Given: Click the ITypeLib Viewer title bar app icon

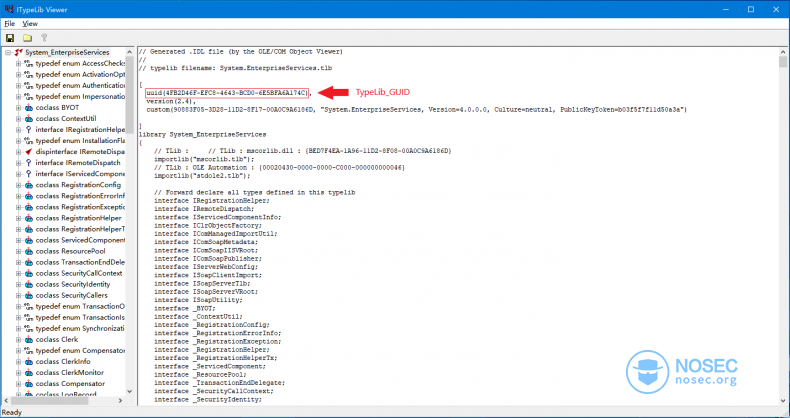Looking at the screenshot, I should click(8, 9).
